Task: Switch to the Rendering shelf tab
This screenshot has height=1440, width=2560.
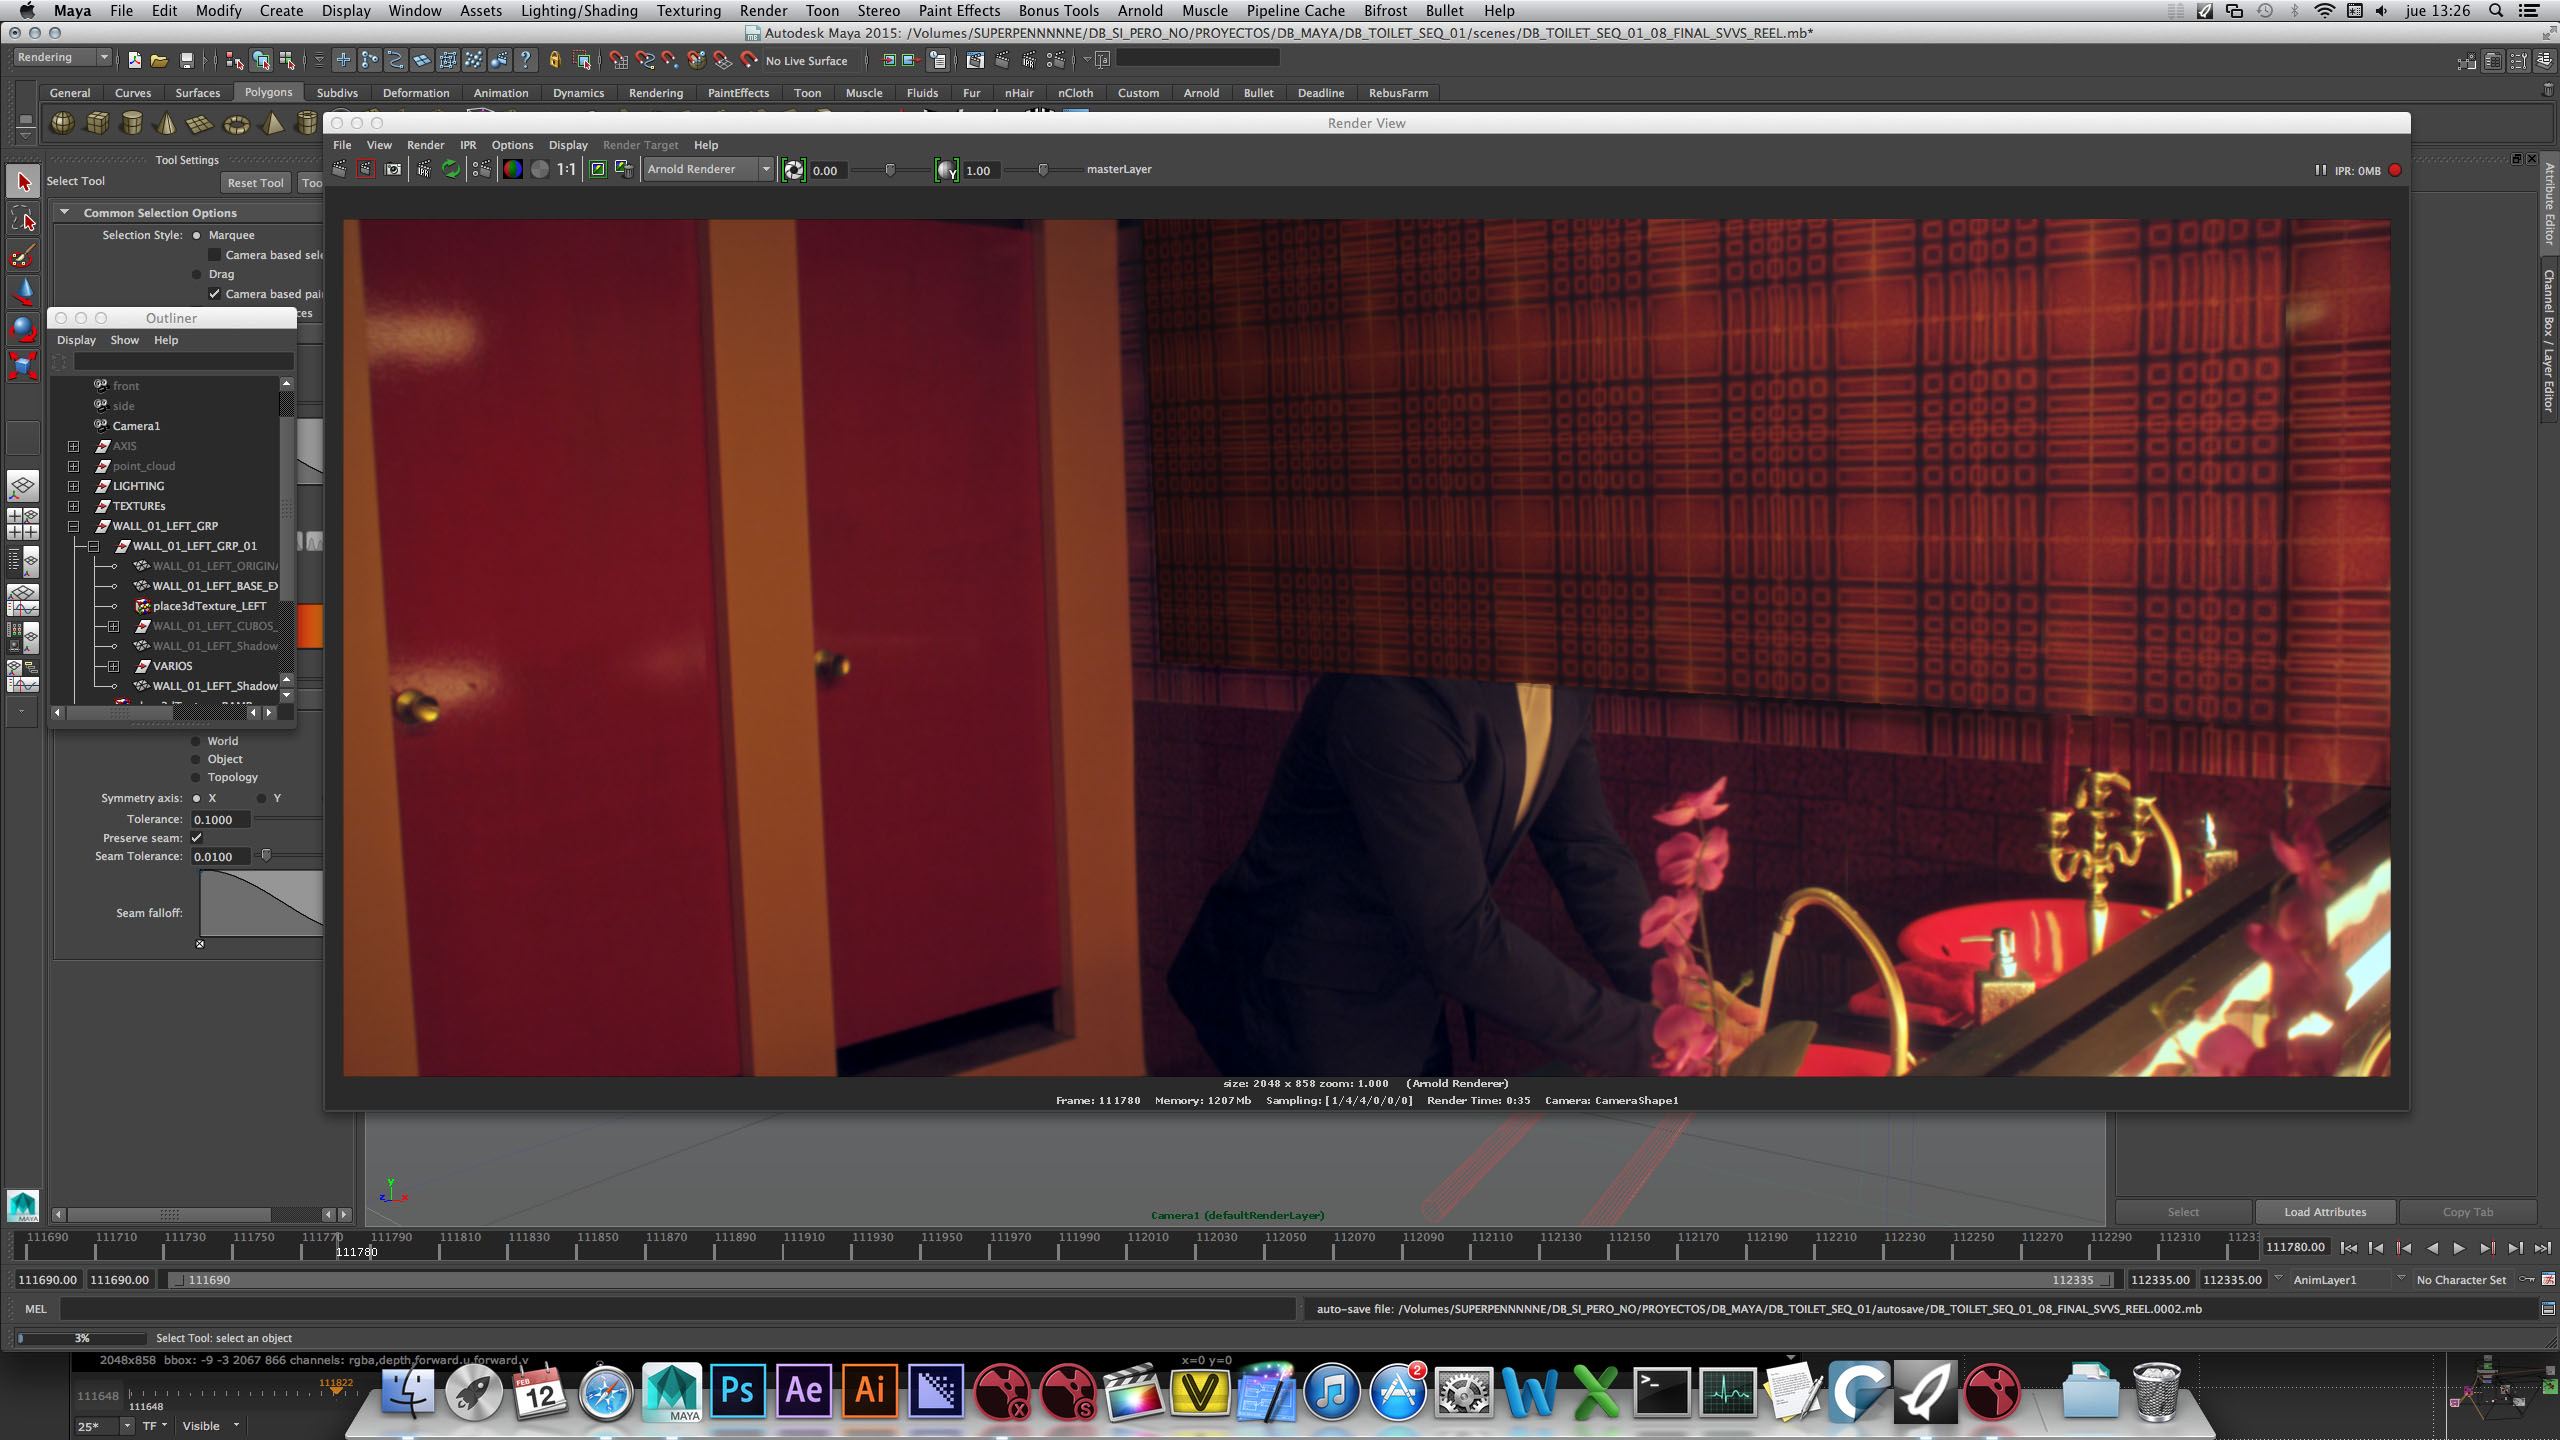Action: 656,93
